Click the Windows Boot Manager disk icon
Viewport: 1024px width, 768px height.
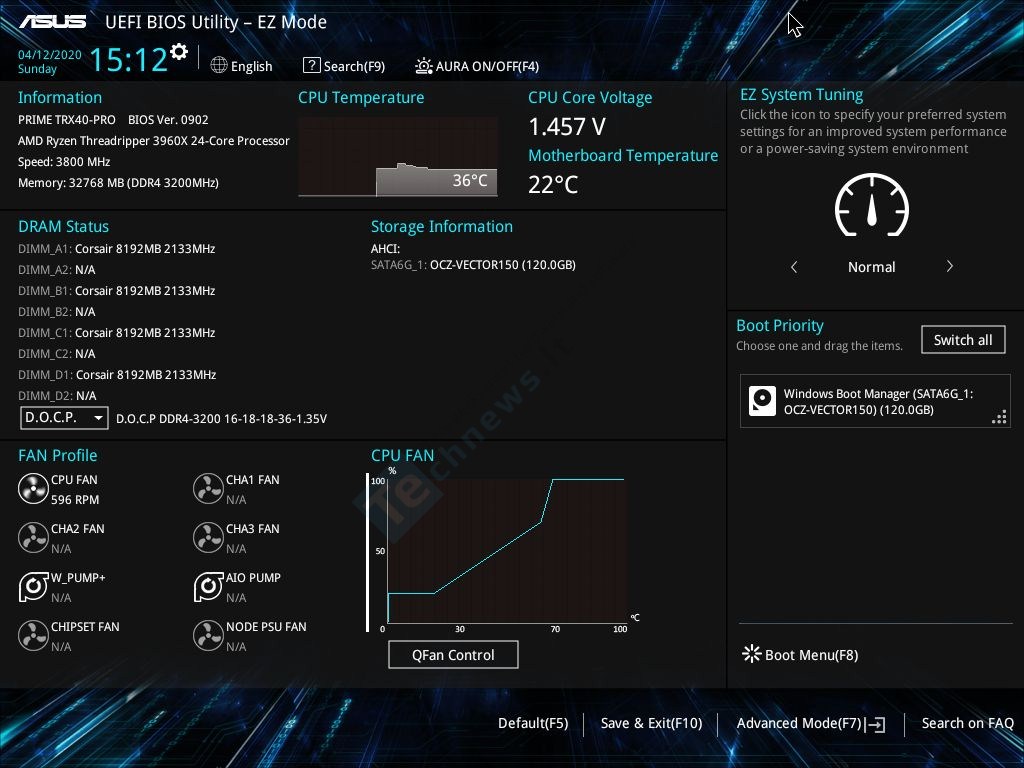pyautogui.click(x=762, y=401)
